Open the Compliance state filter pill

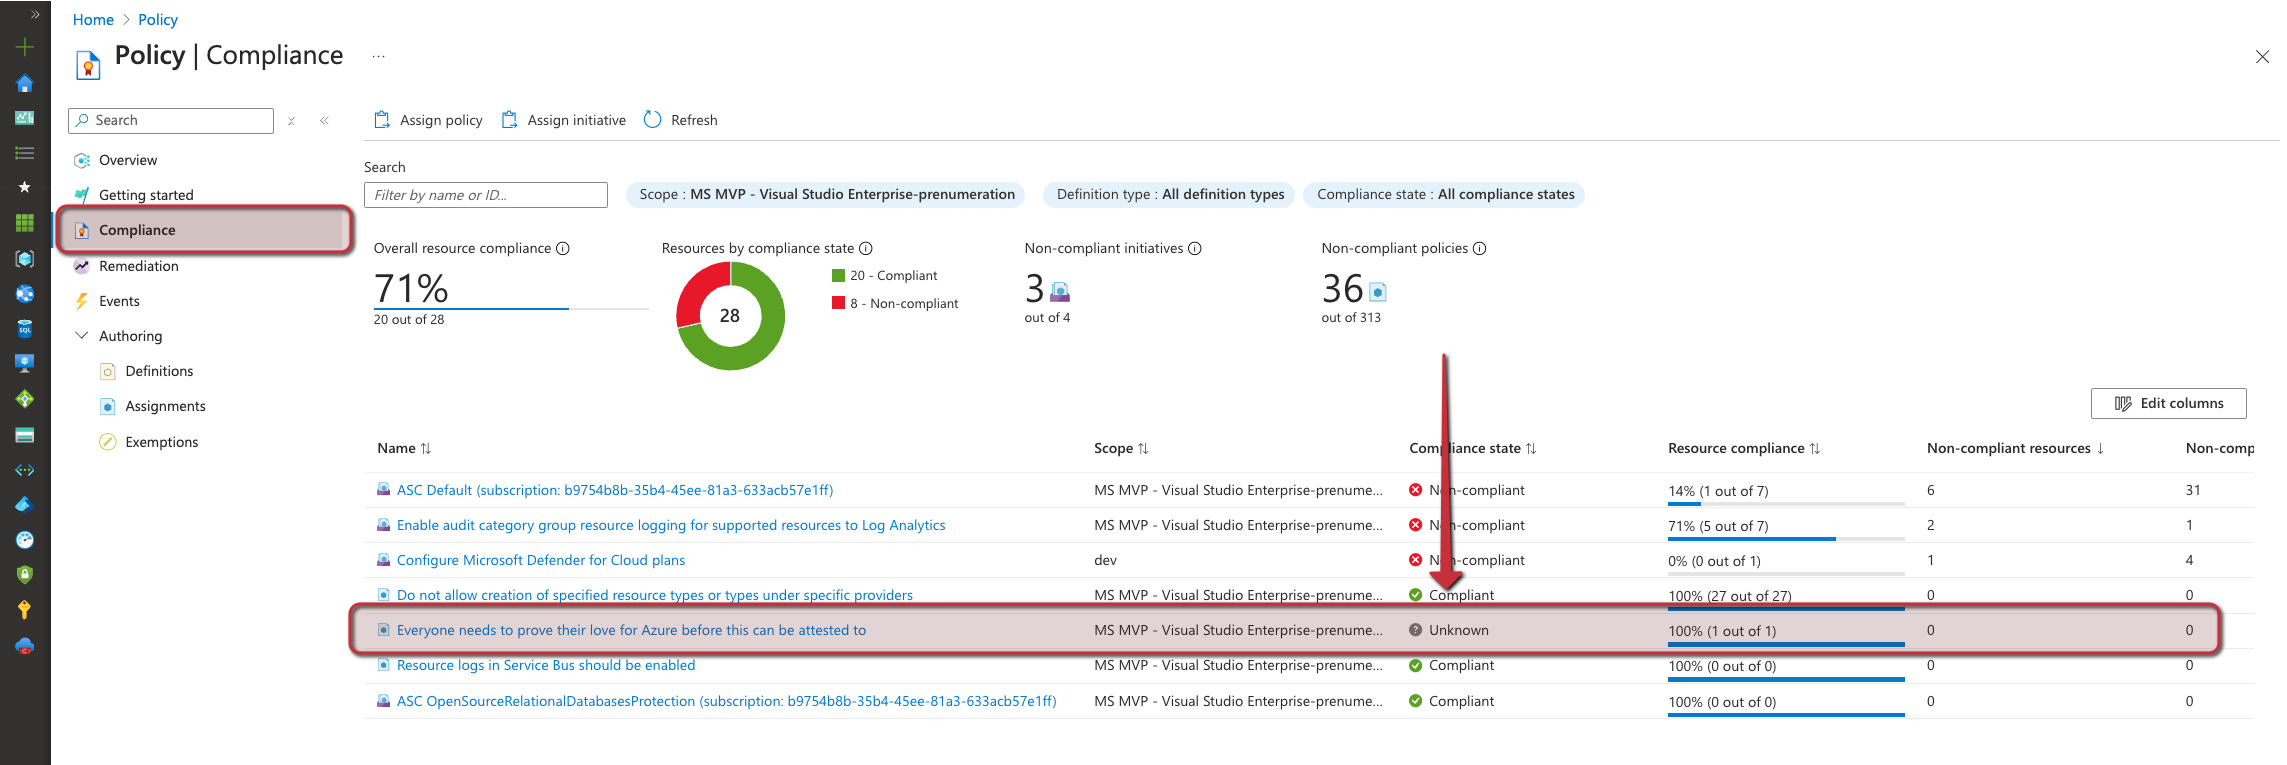pyautogui.click(x=1445, y=194)
